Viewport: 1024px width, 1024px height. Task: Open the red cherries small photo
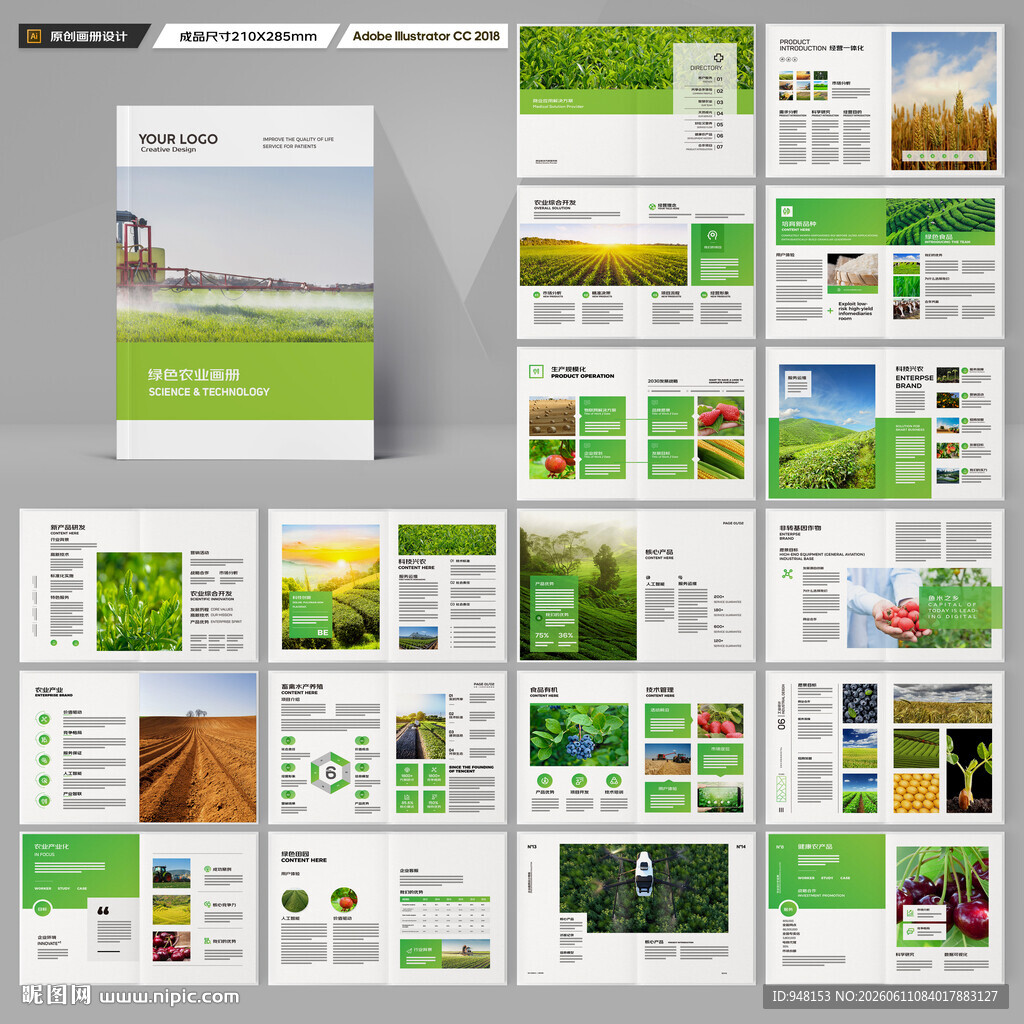171,946
